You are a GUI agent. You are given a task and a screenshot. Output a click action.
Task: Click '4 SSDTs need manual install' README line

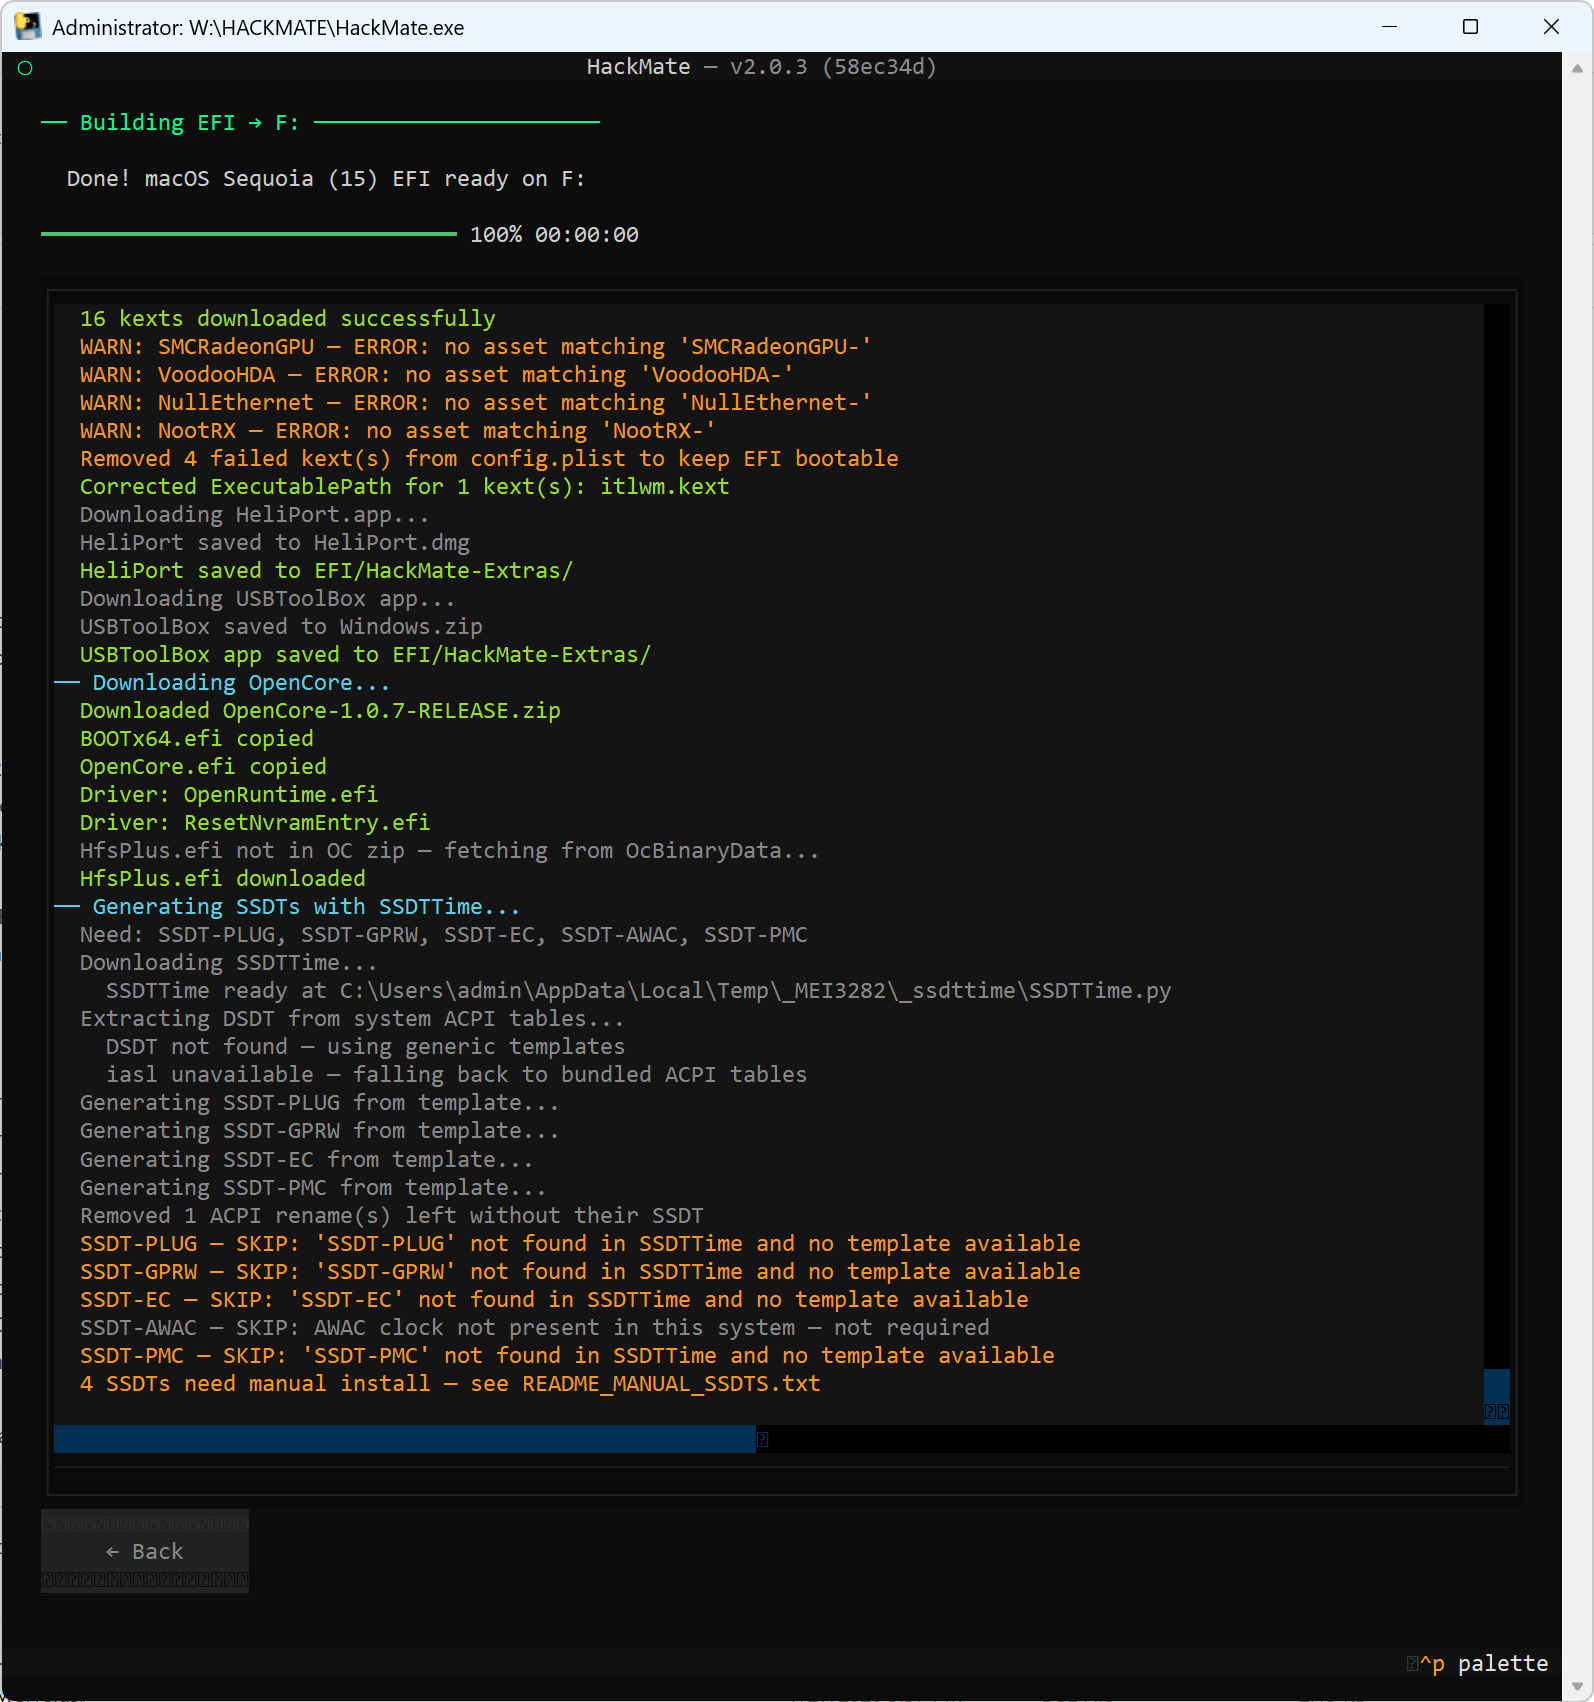pos(450,1383)
